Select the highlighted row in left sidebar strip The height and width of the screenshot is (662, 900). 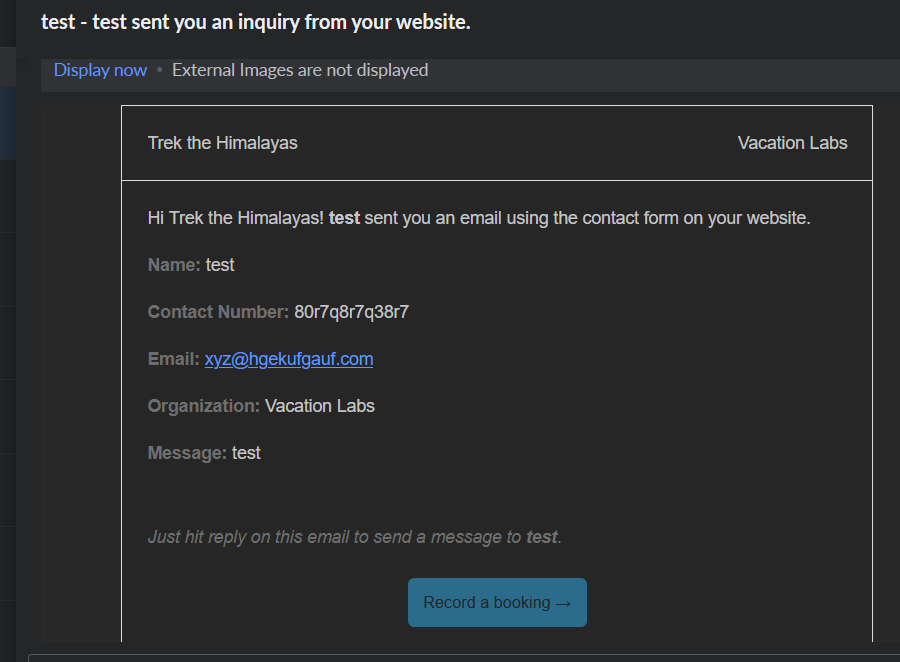click(x=7, y=122)
